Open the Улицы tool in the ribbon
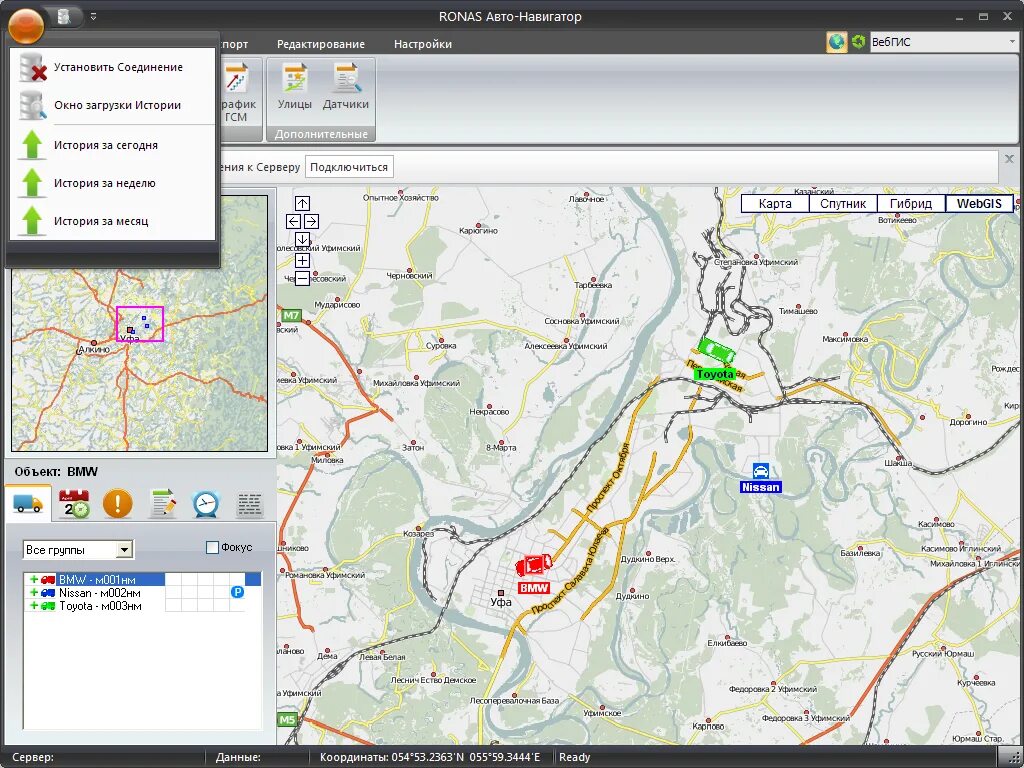Viewport: 1024px width, 768px height. coord(295,88)
